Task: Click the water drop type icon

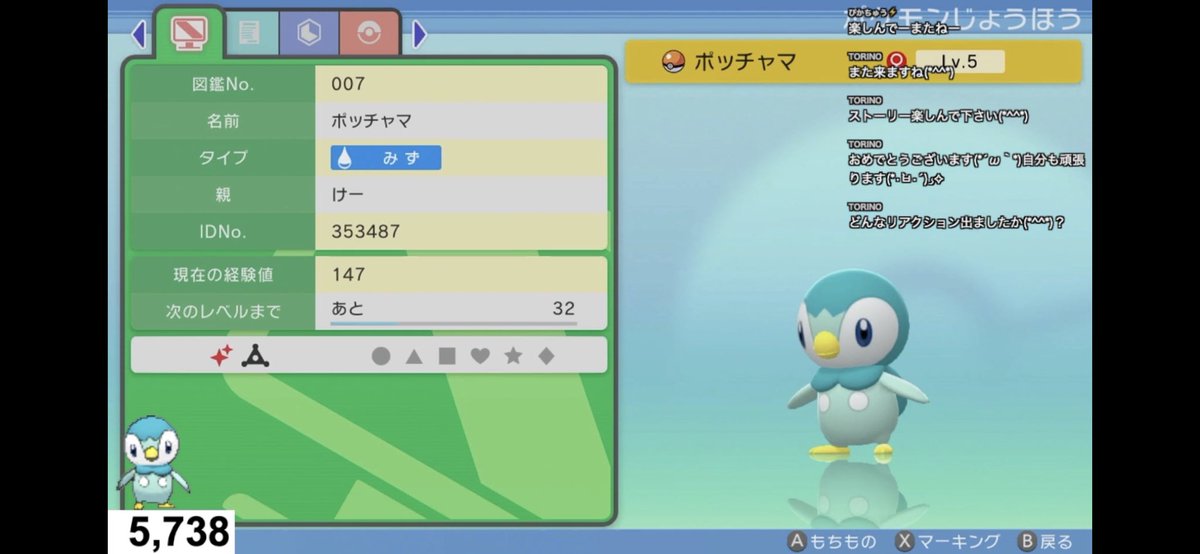Action: pyautogui.click(x=345, y=158)
